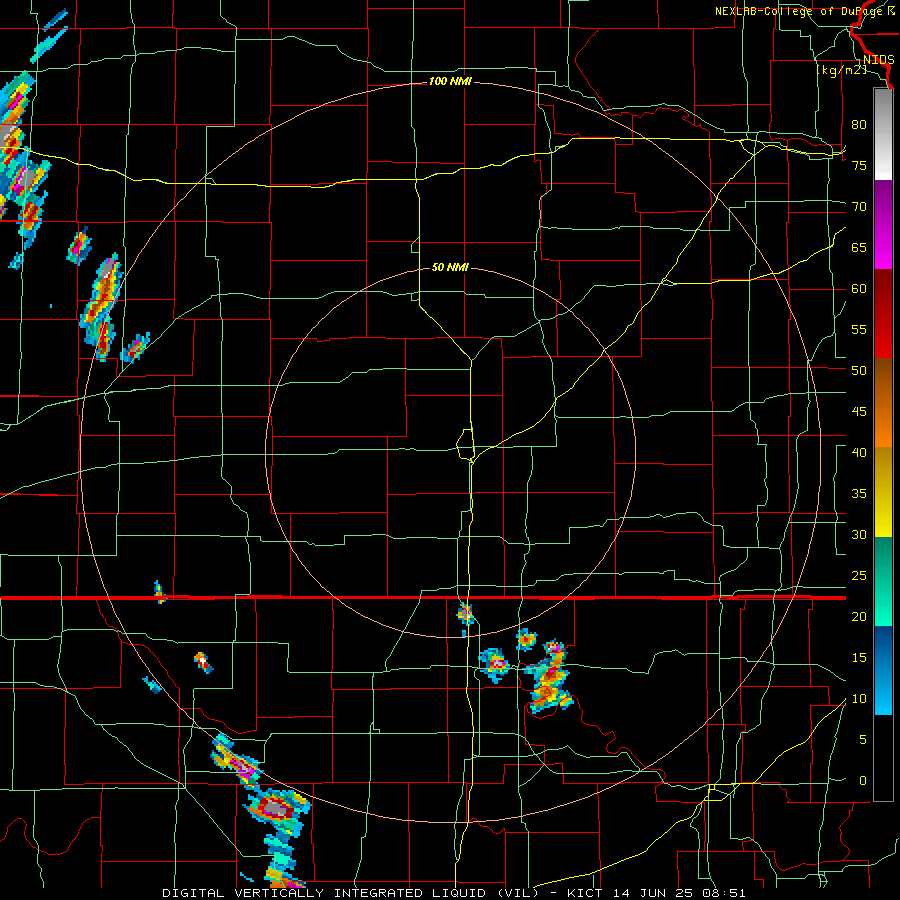Click the 5 value on the scale
900x900 pixels.
coord(863,740)
